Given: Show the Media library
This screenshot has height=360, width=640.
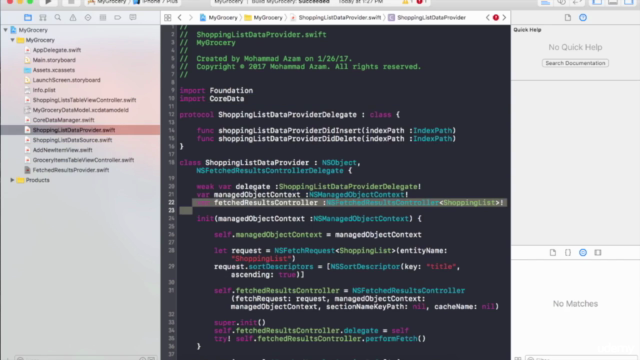Looking at the screenshot, I should (598, 252).
